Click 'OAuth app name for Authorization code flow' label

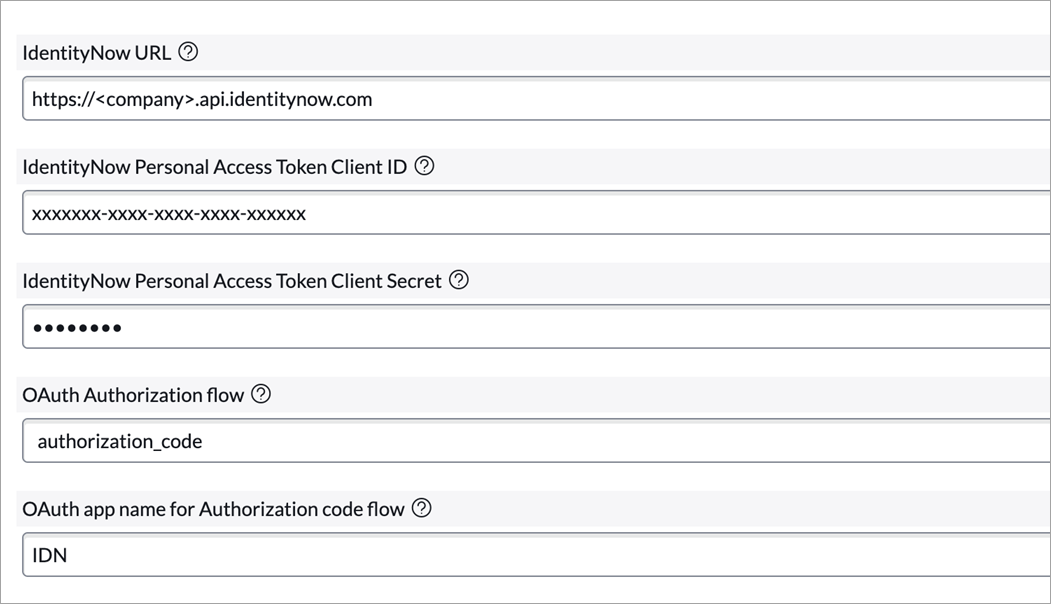213,509
